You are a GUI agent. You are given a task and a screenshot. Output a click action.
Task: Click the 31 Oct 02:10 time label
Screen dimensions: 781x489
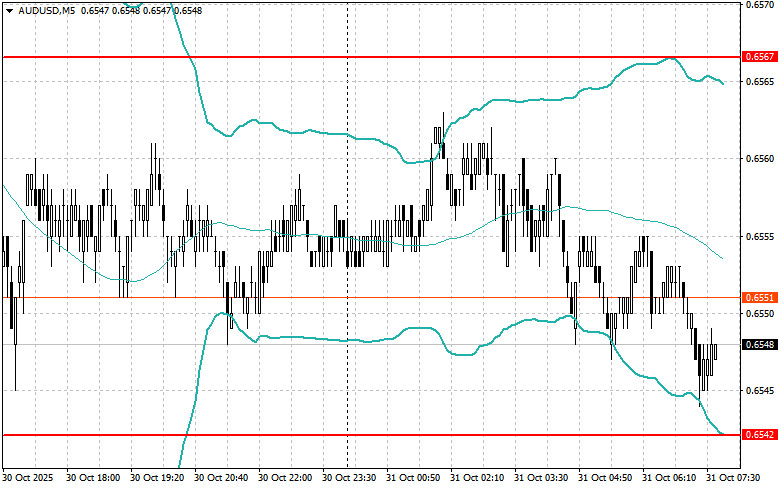477,478
